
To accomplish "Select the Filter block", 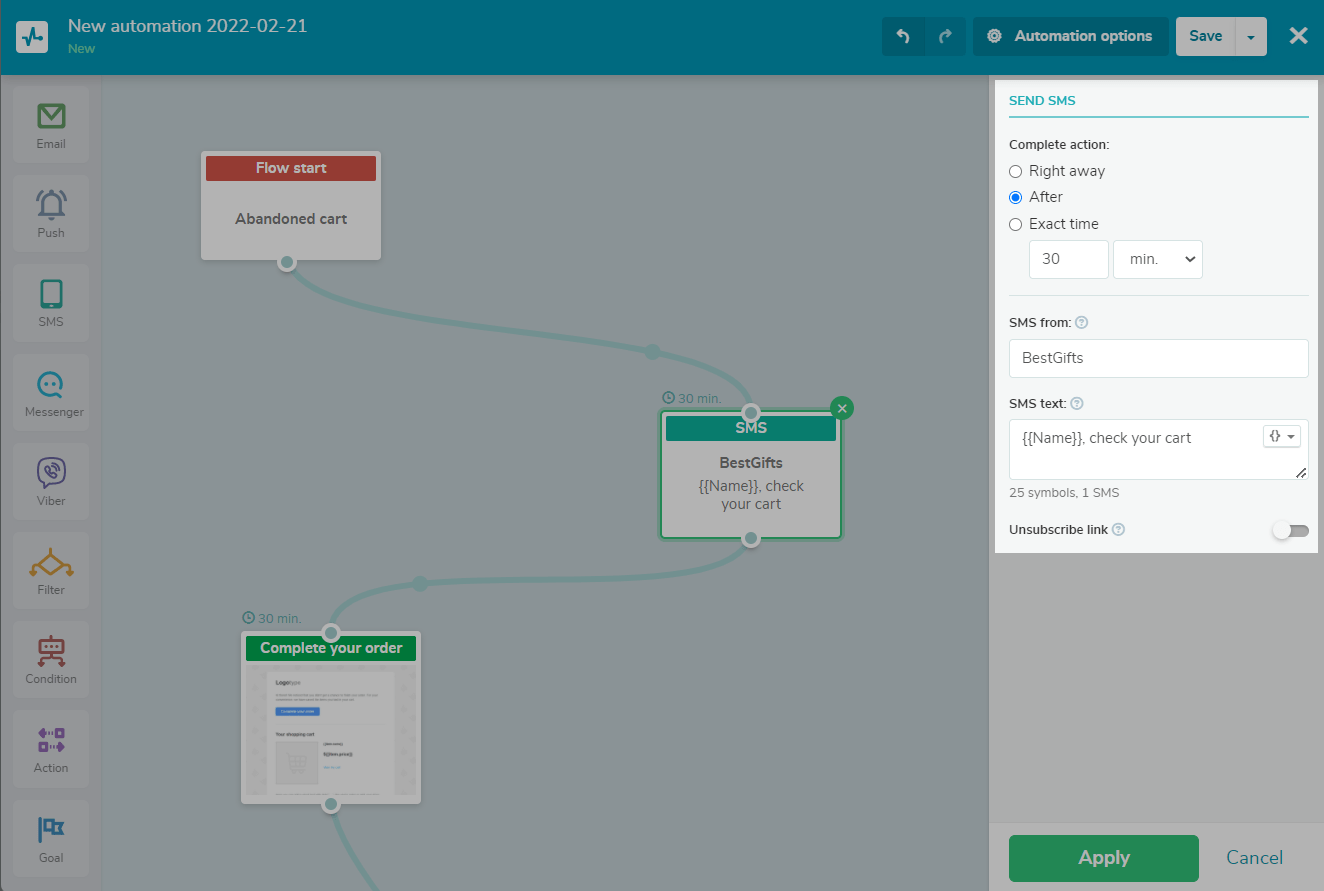I will (51, 571).
